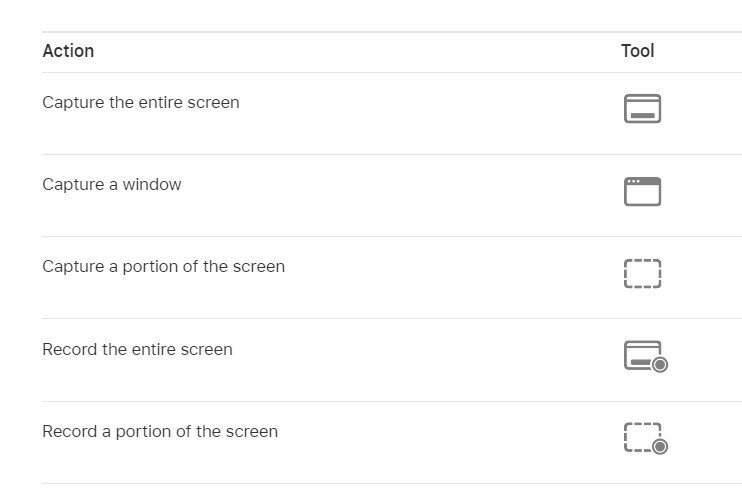Viewport: 742px width, 493px height.
Task: Select the "Capture a window" row label
Action: [112, 185]
